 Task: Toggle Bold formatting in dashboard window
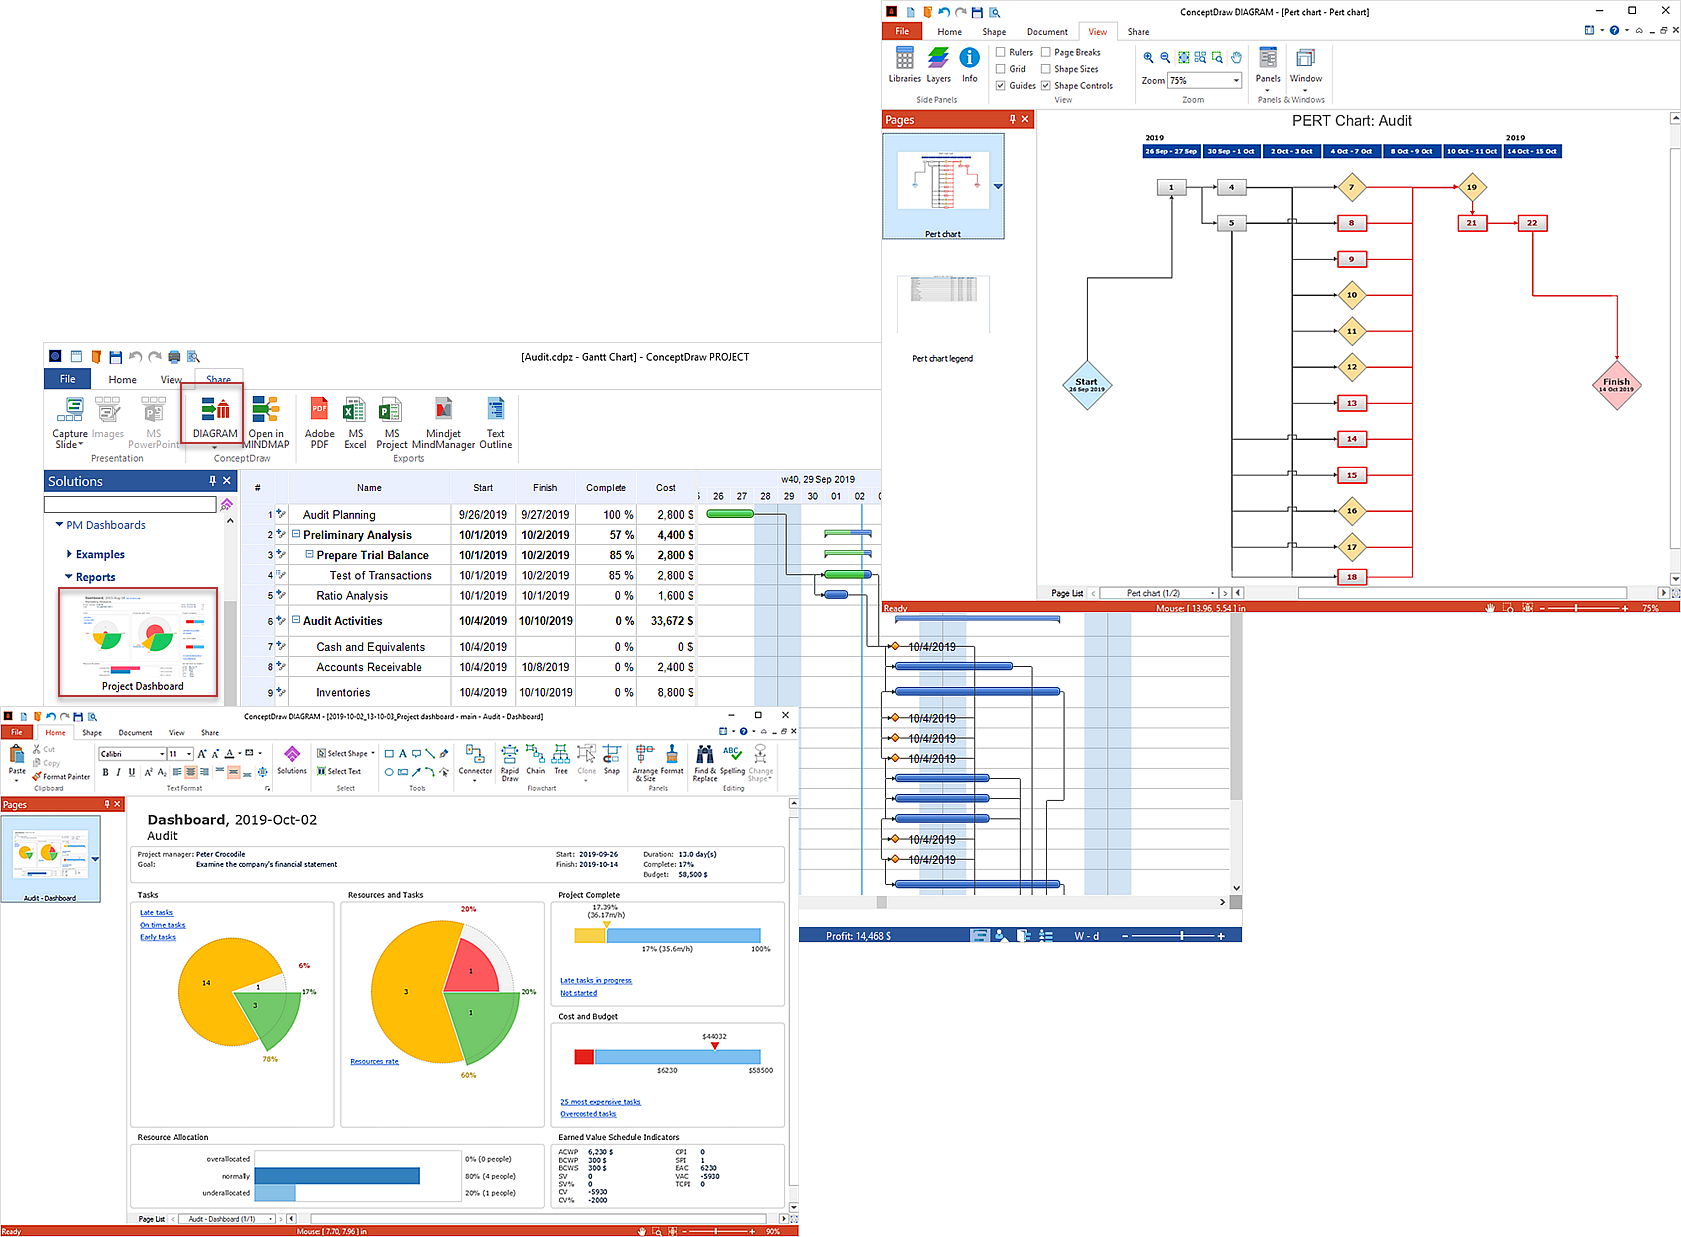click(105, 772)
